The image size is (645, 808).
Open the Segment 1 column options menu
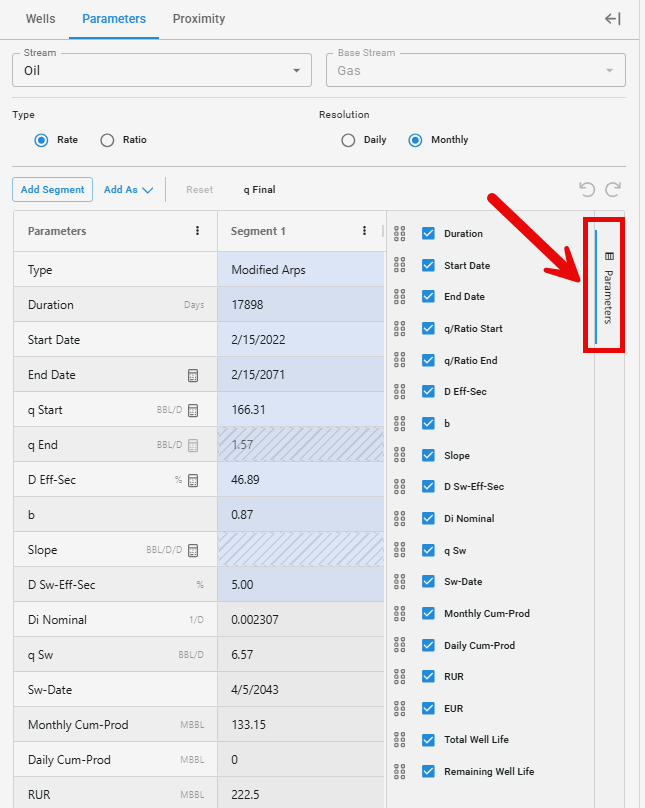tap(364, 231)
